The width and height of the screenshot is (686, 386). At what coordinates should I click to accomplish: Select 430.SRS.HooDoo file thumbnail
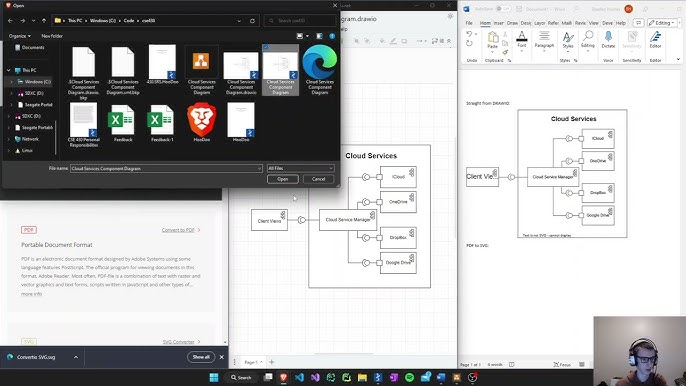[x=162, y=64]
